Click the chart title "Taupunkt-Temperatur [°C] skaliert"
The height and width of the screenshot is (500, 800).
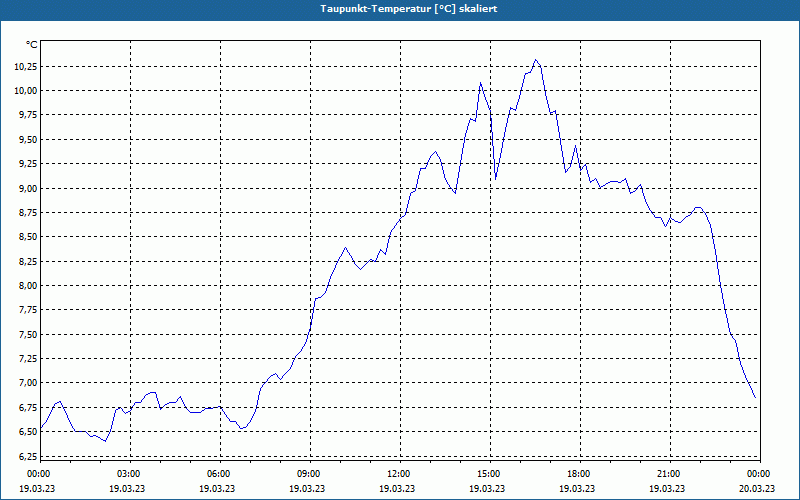click(x=409, y=9)
